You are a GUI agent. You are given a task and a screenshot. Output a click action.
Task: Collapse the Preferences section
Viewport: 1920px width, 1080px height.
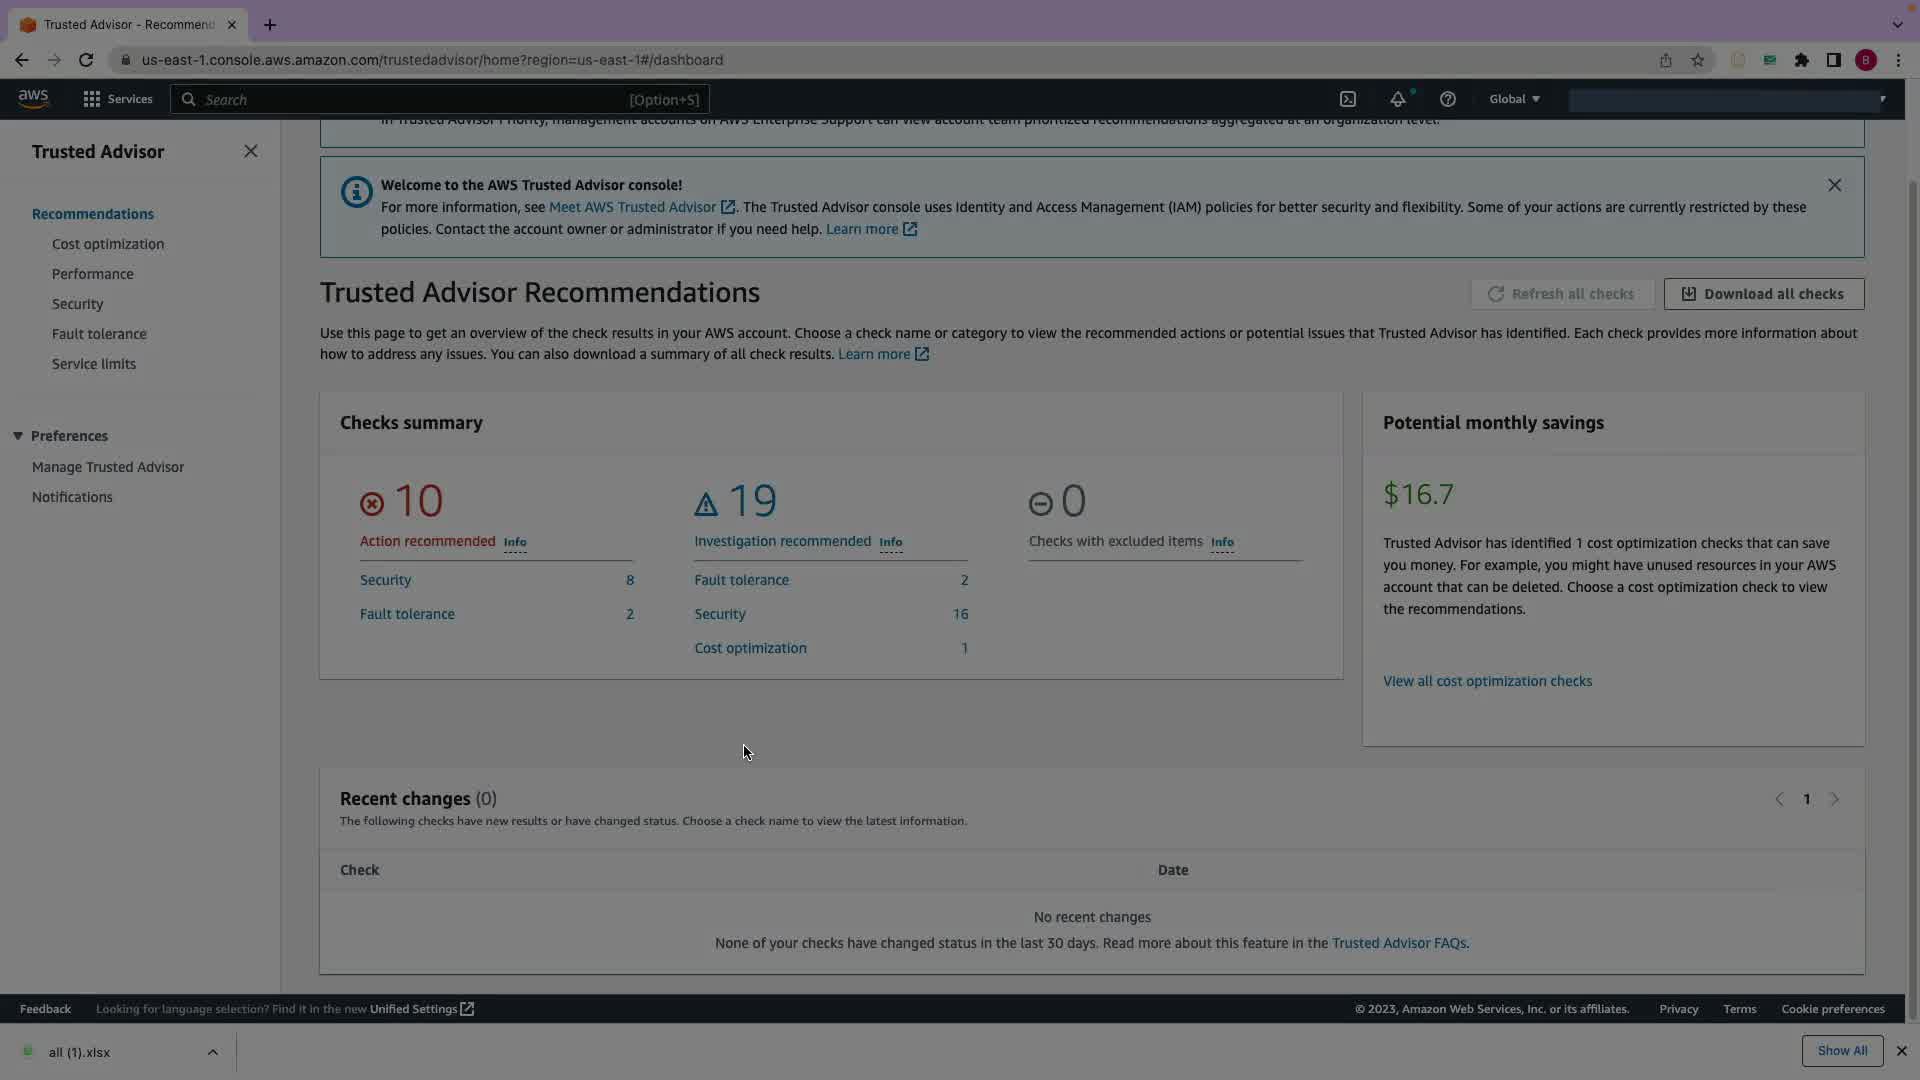tap(18, 436)
